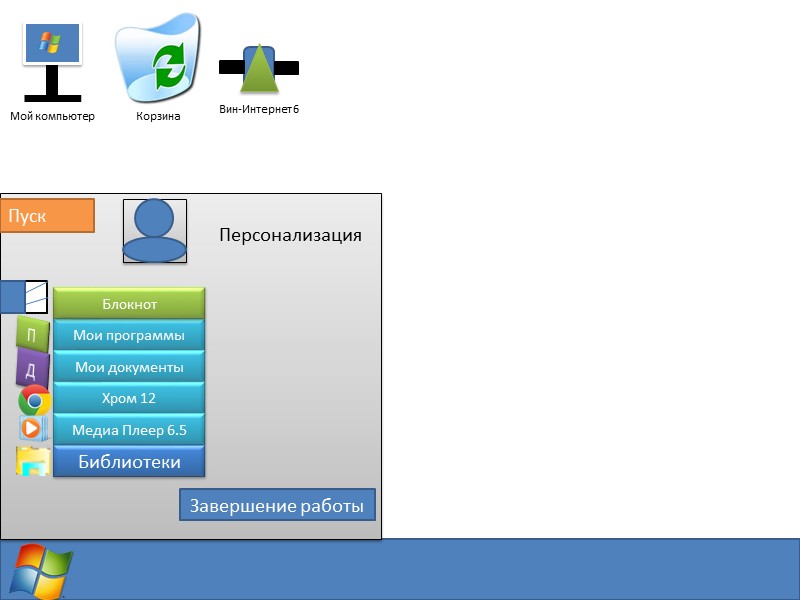Viewport: 800px width, 600px height.
Task: Select the Библиотеки entry
Action: click(x=129, y=461)
